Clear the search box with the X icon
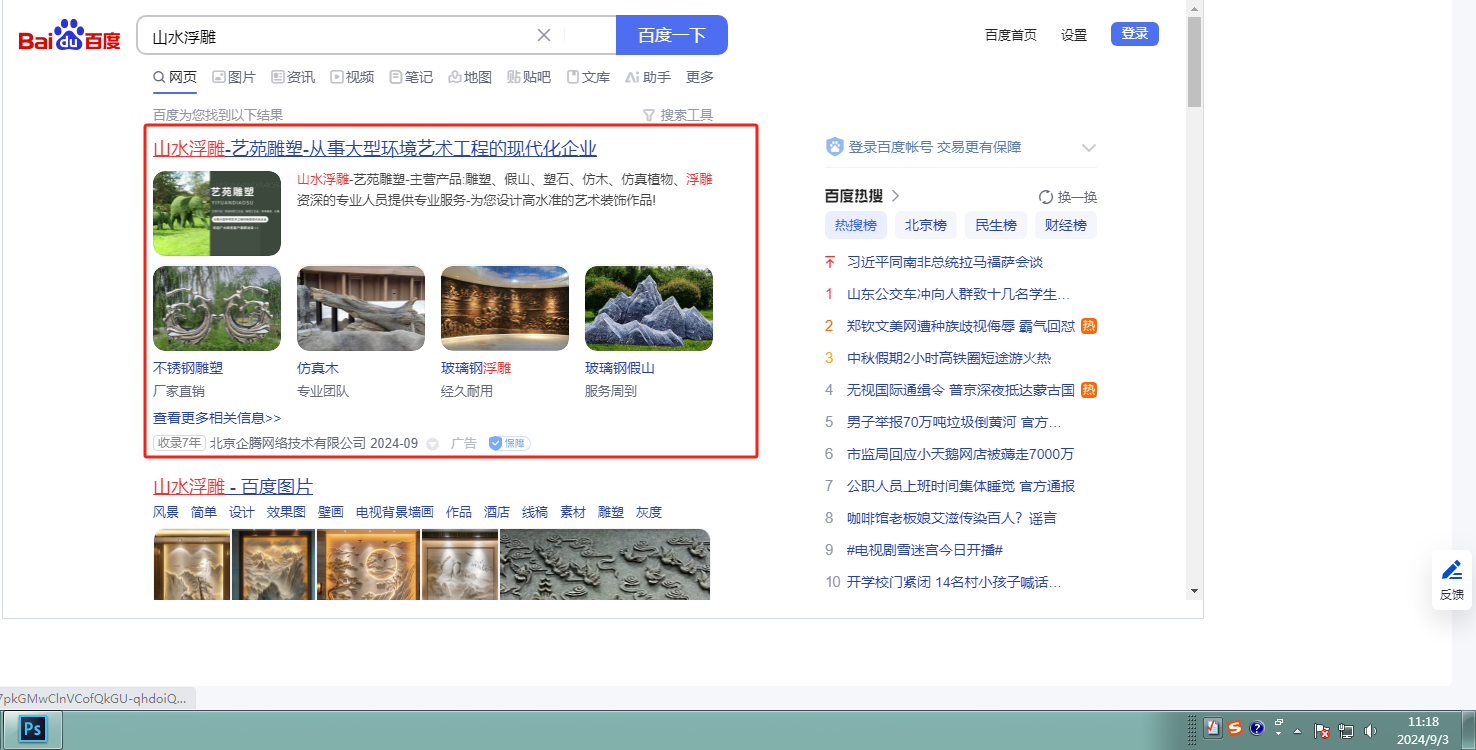Screen dimensions: 1476x750 tap(544, 35)
